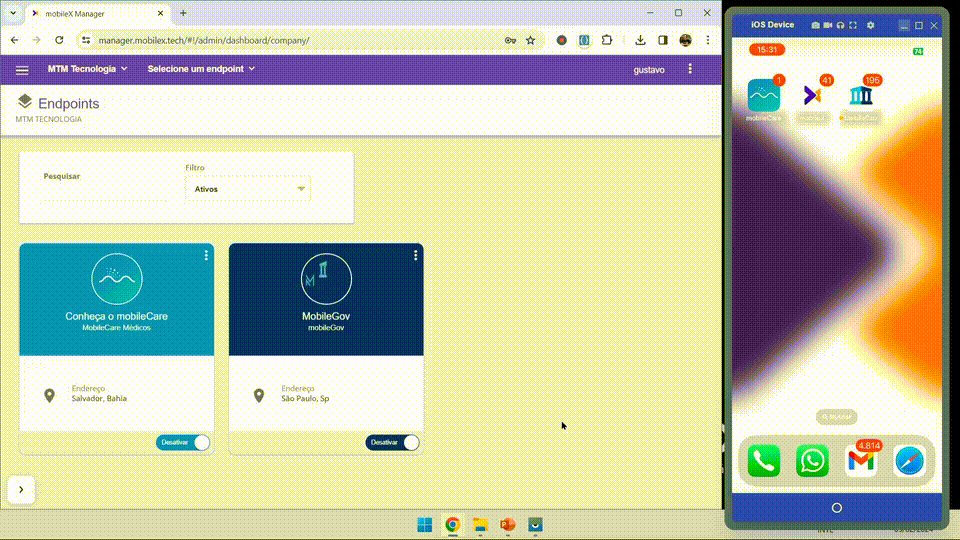Open the three-dot menu on the MobileGov card
Viewport: 960px width, 540px height.
(416, 256)
